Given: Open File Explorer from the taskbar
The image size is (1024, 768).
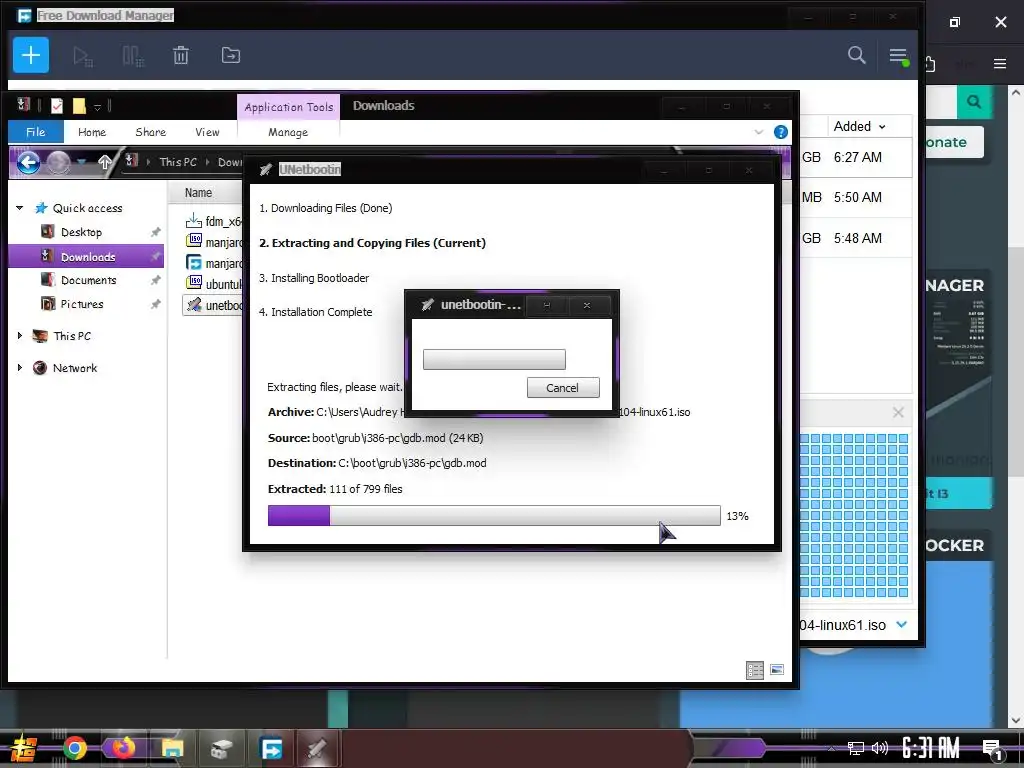Looking at the screenshot, I should (x=172, y=748).
